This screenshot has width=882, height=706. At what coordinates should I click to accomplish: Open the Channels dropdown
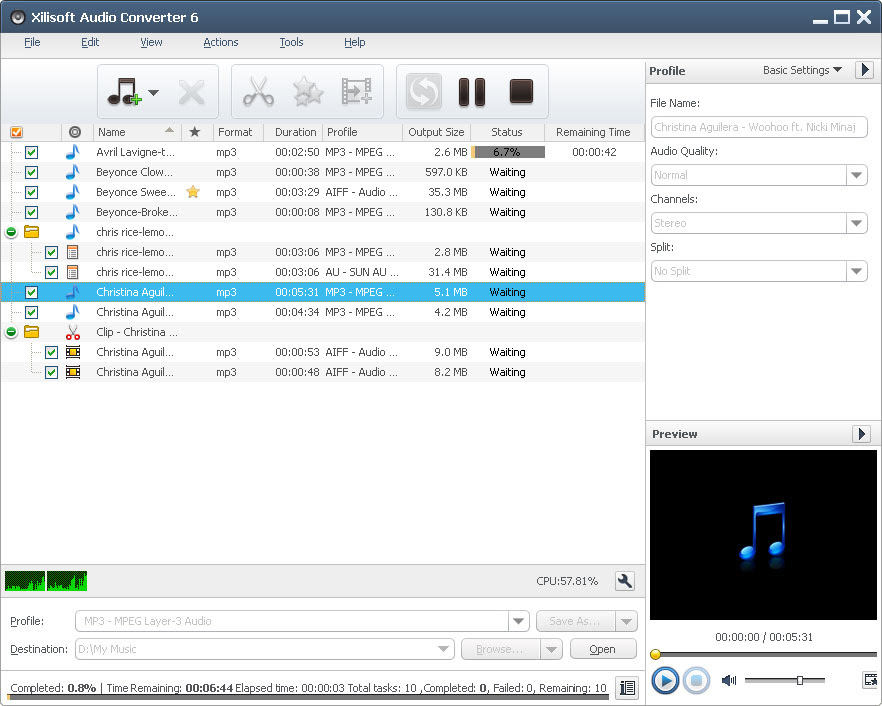856,222
